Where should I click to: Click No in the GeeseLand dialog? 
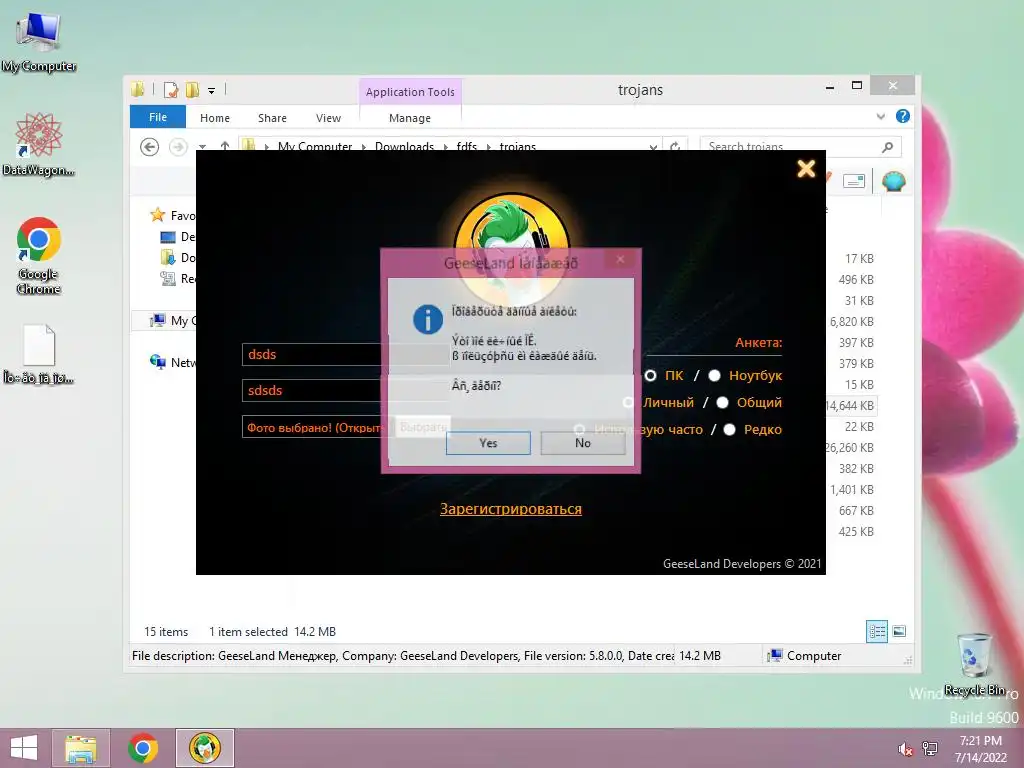click(583, 443)
